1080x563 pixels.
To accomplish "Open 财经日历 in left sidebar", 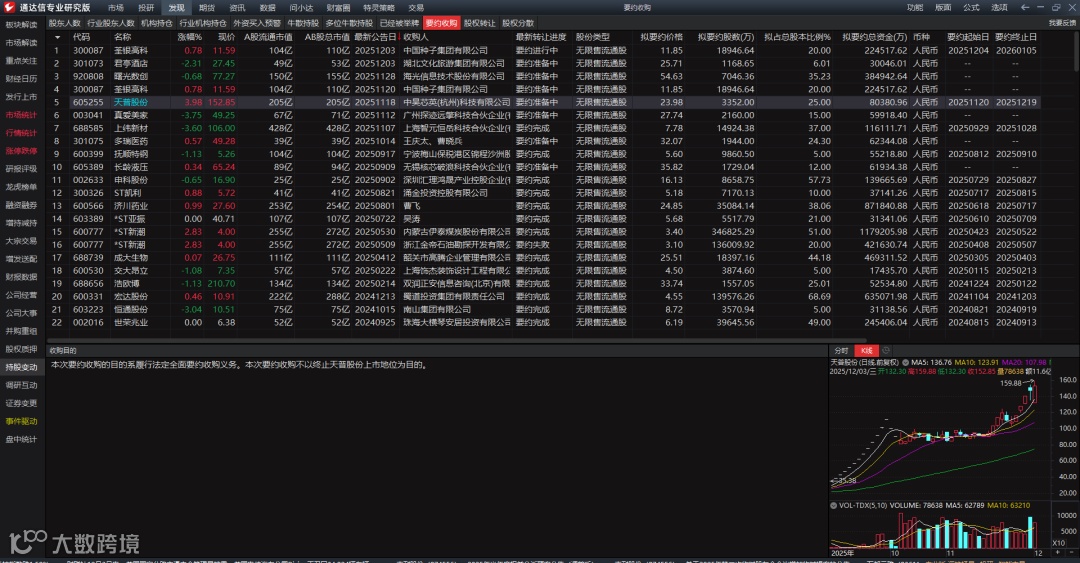I will (21, 79).
